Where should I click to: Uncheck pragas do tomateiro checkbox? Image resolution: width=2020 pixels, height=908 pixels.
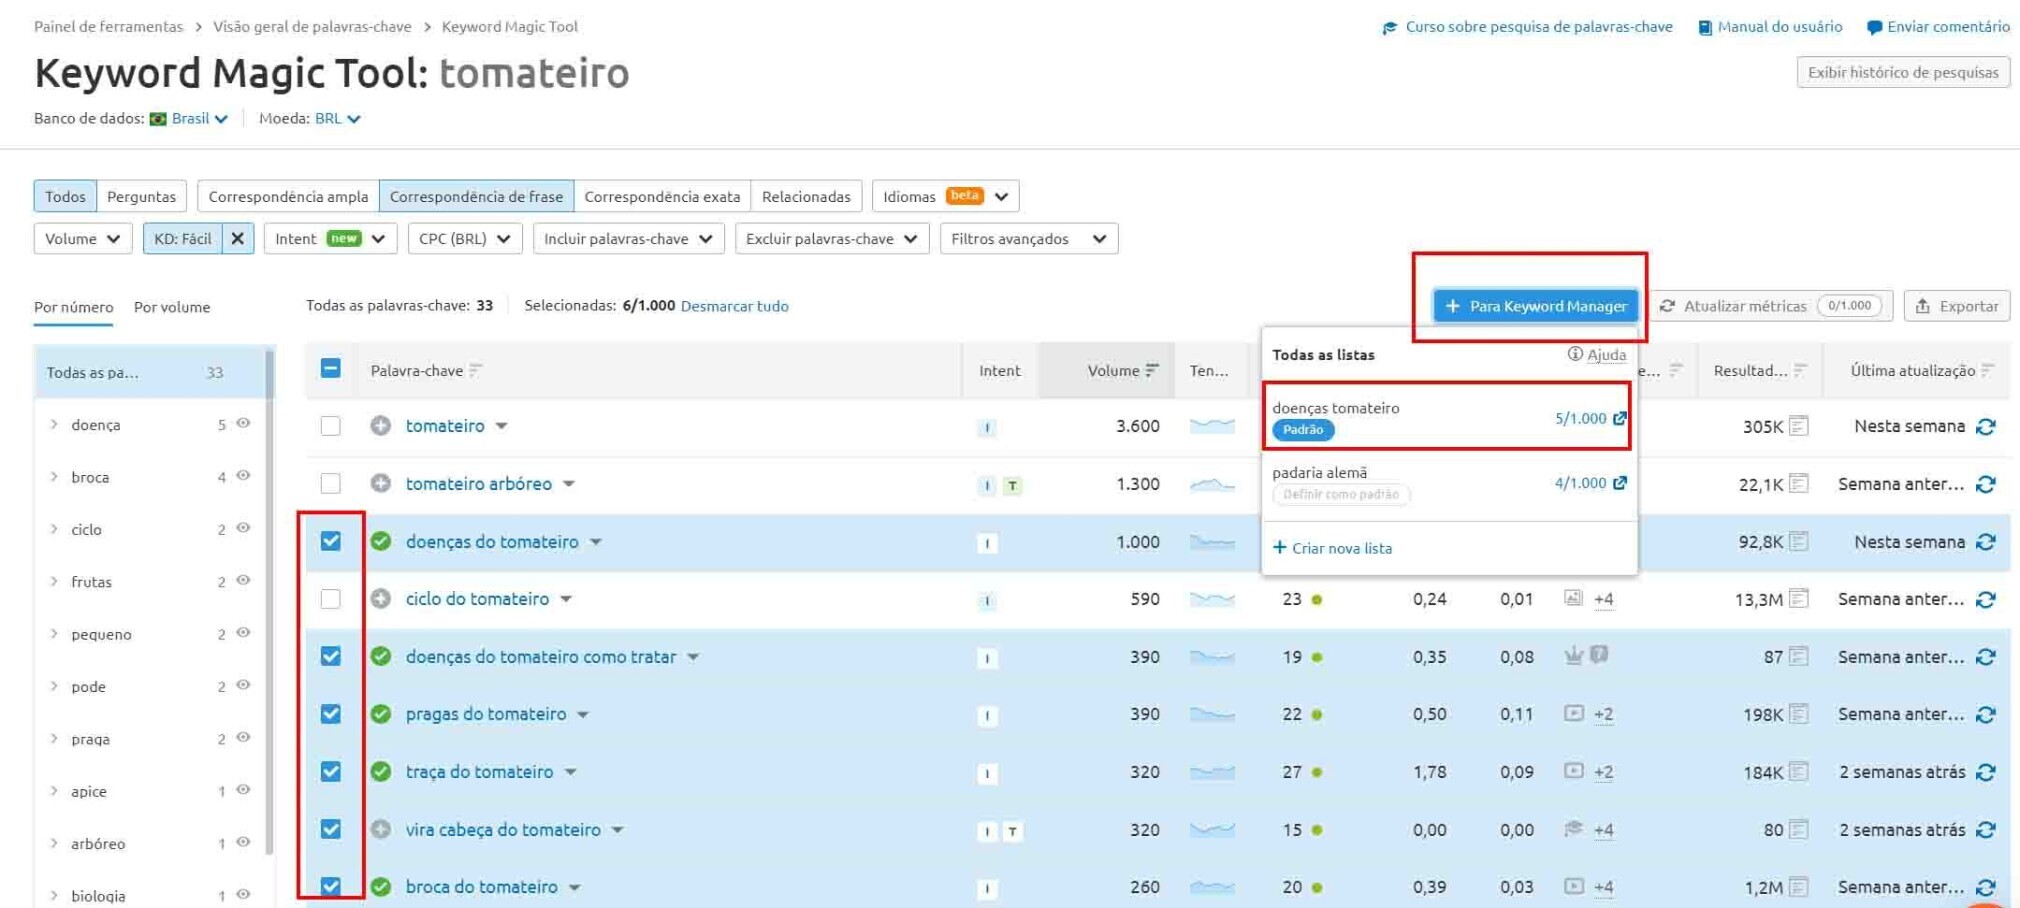tap(331, 714)
